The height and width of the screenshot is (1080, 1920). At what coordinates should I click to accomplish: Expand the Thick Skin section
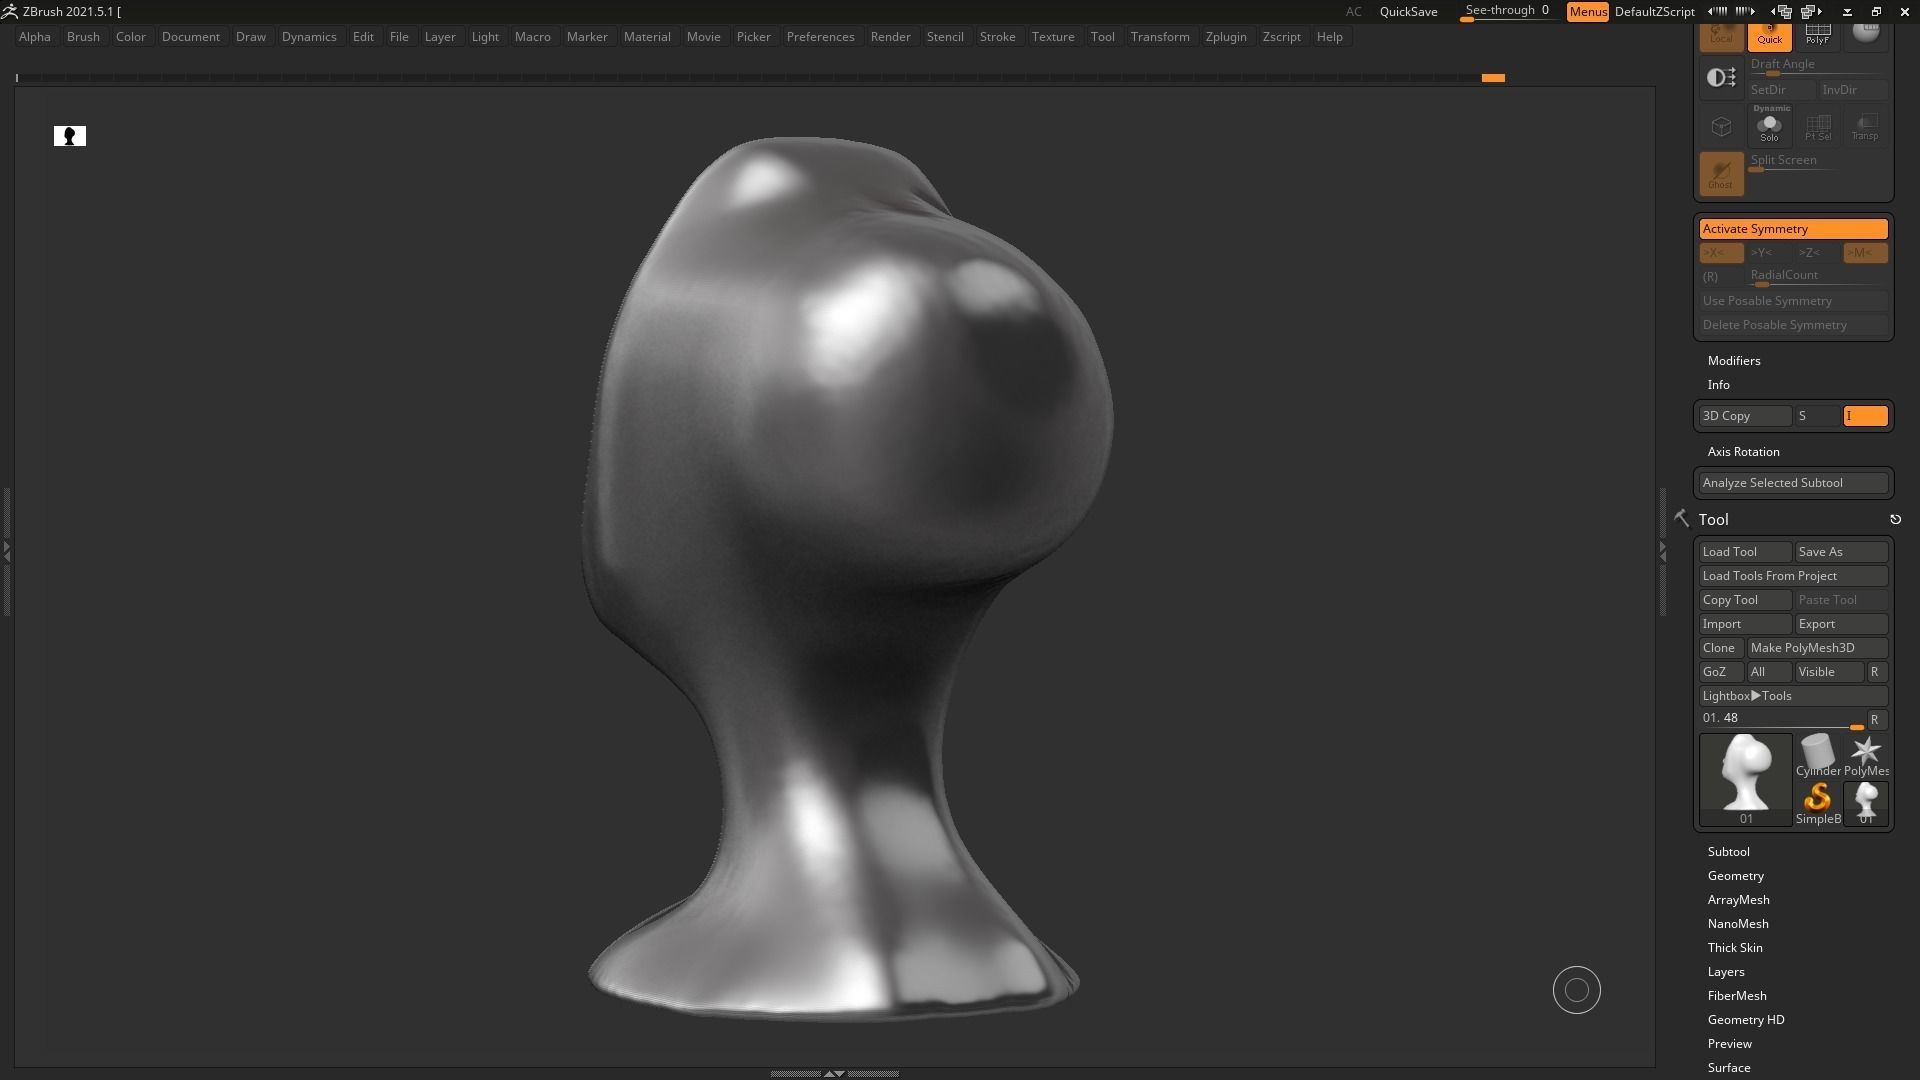click(x=1735, y=948)
